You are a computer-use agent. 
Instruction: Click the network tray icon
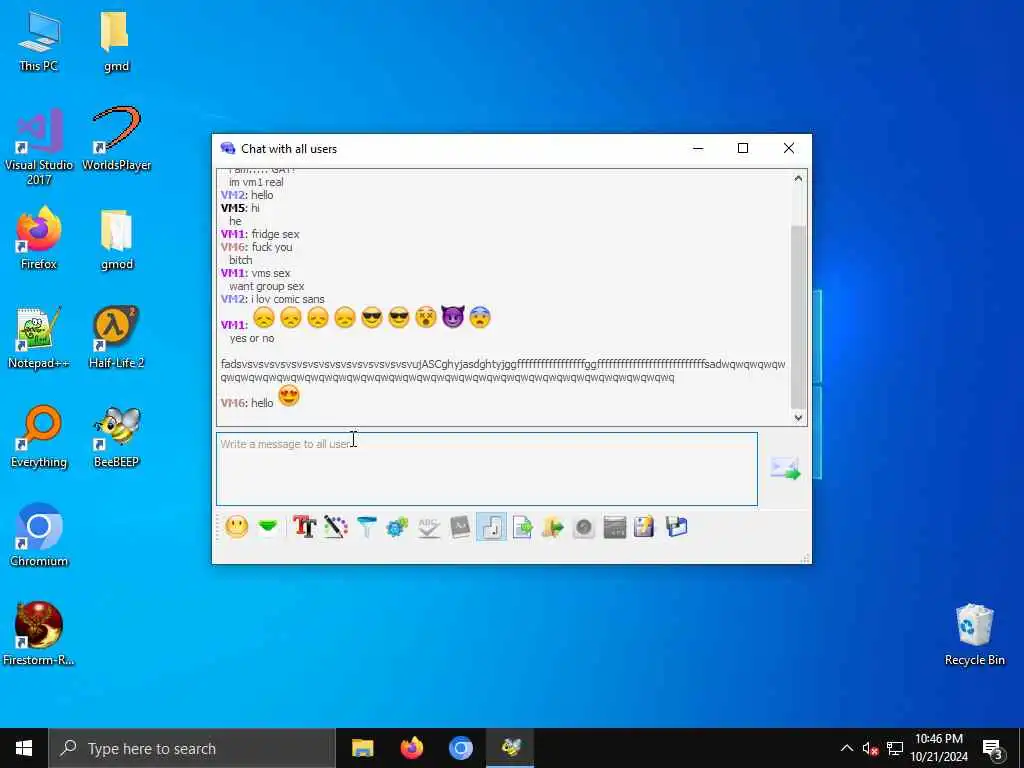895,748
